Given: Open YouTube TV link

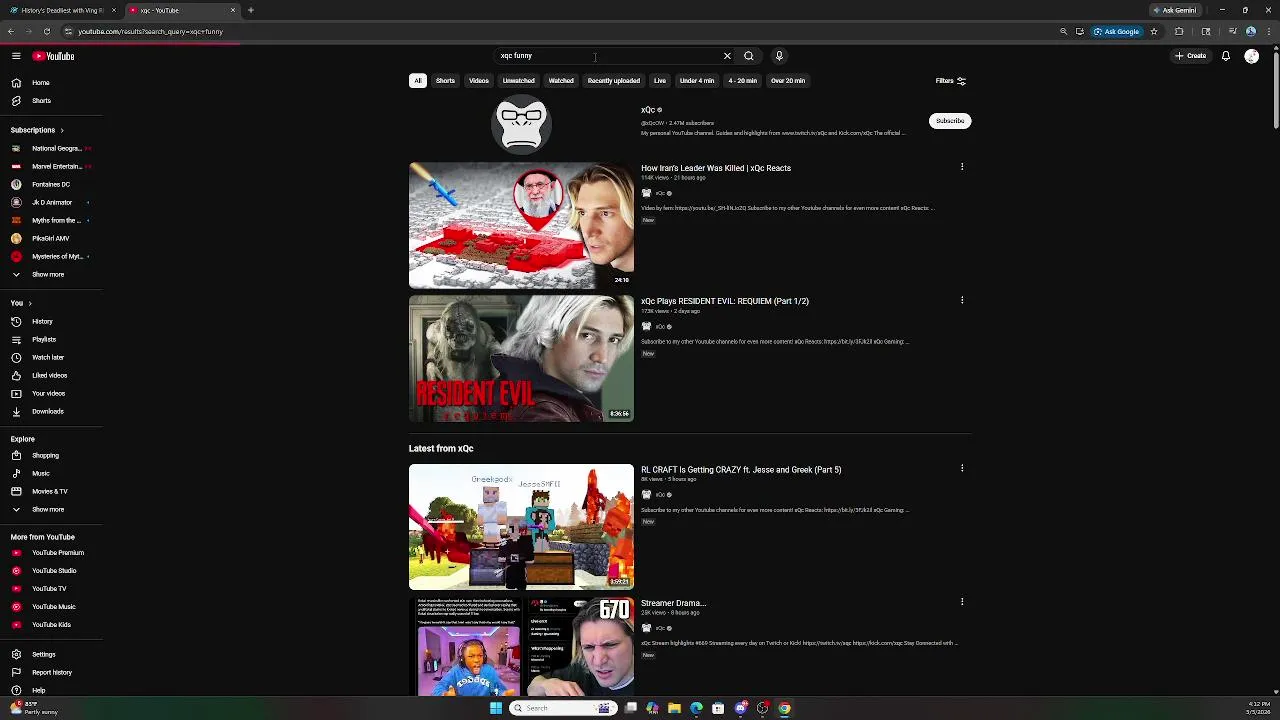Looking at the screenshot, I should [51, 588].
